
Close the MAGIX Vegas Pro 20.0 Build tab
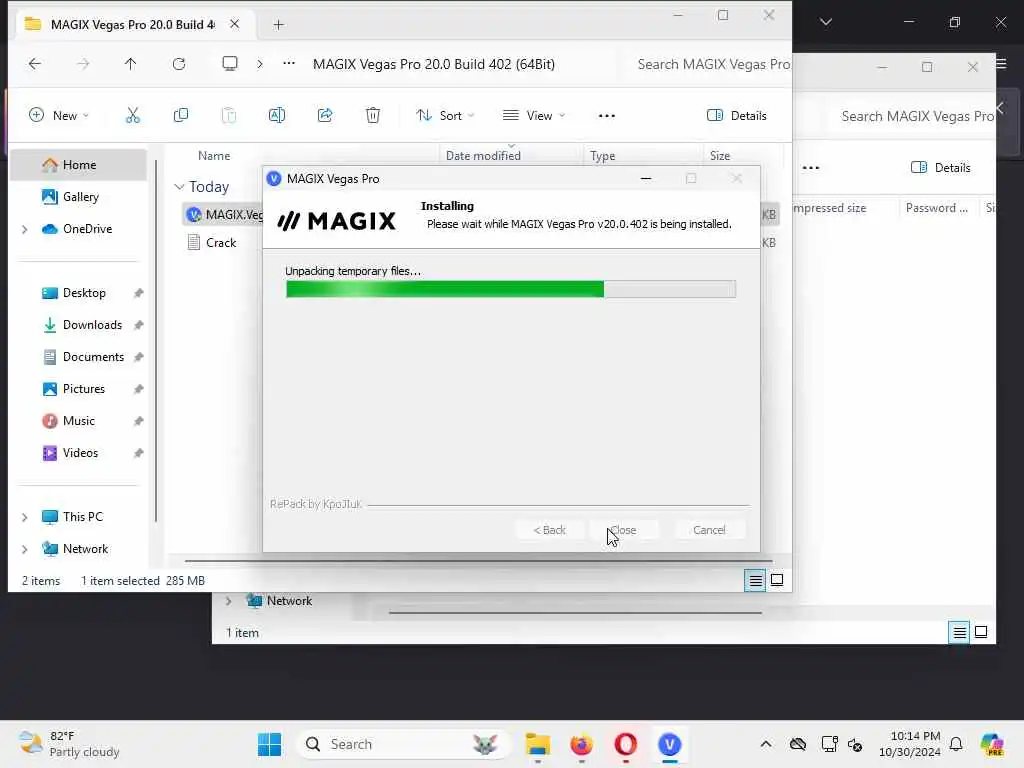tap(234, 24)
